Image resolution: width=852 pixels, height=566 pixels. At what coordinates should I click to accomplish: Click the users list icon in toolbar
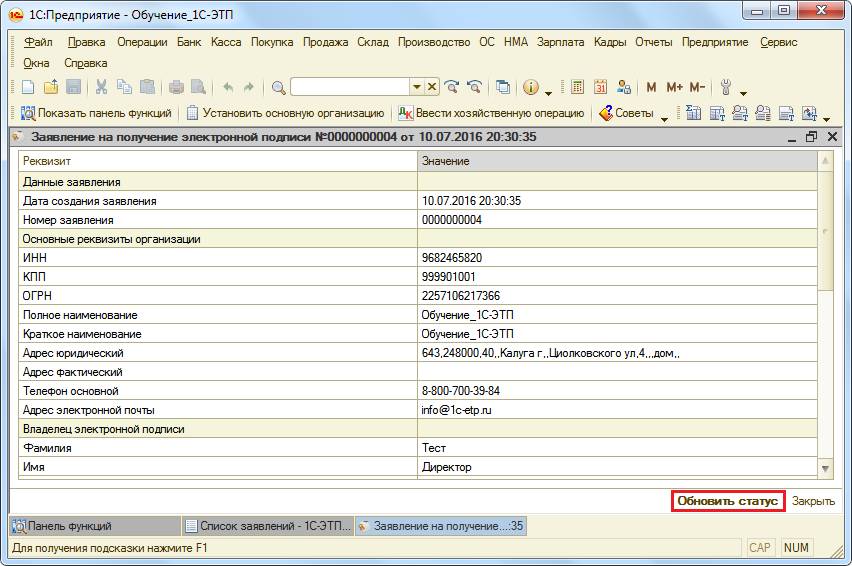coord(624,87)
